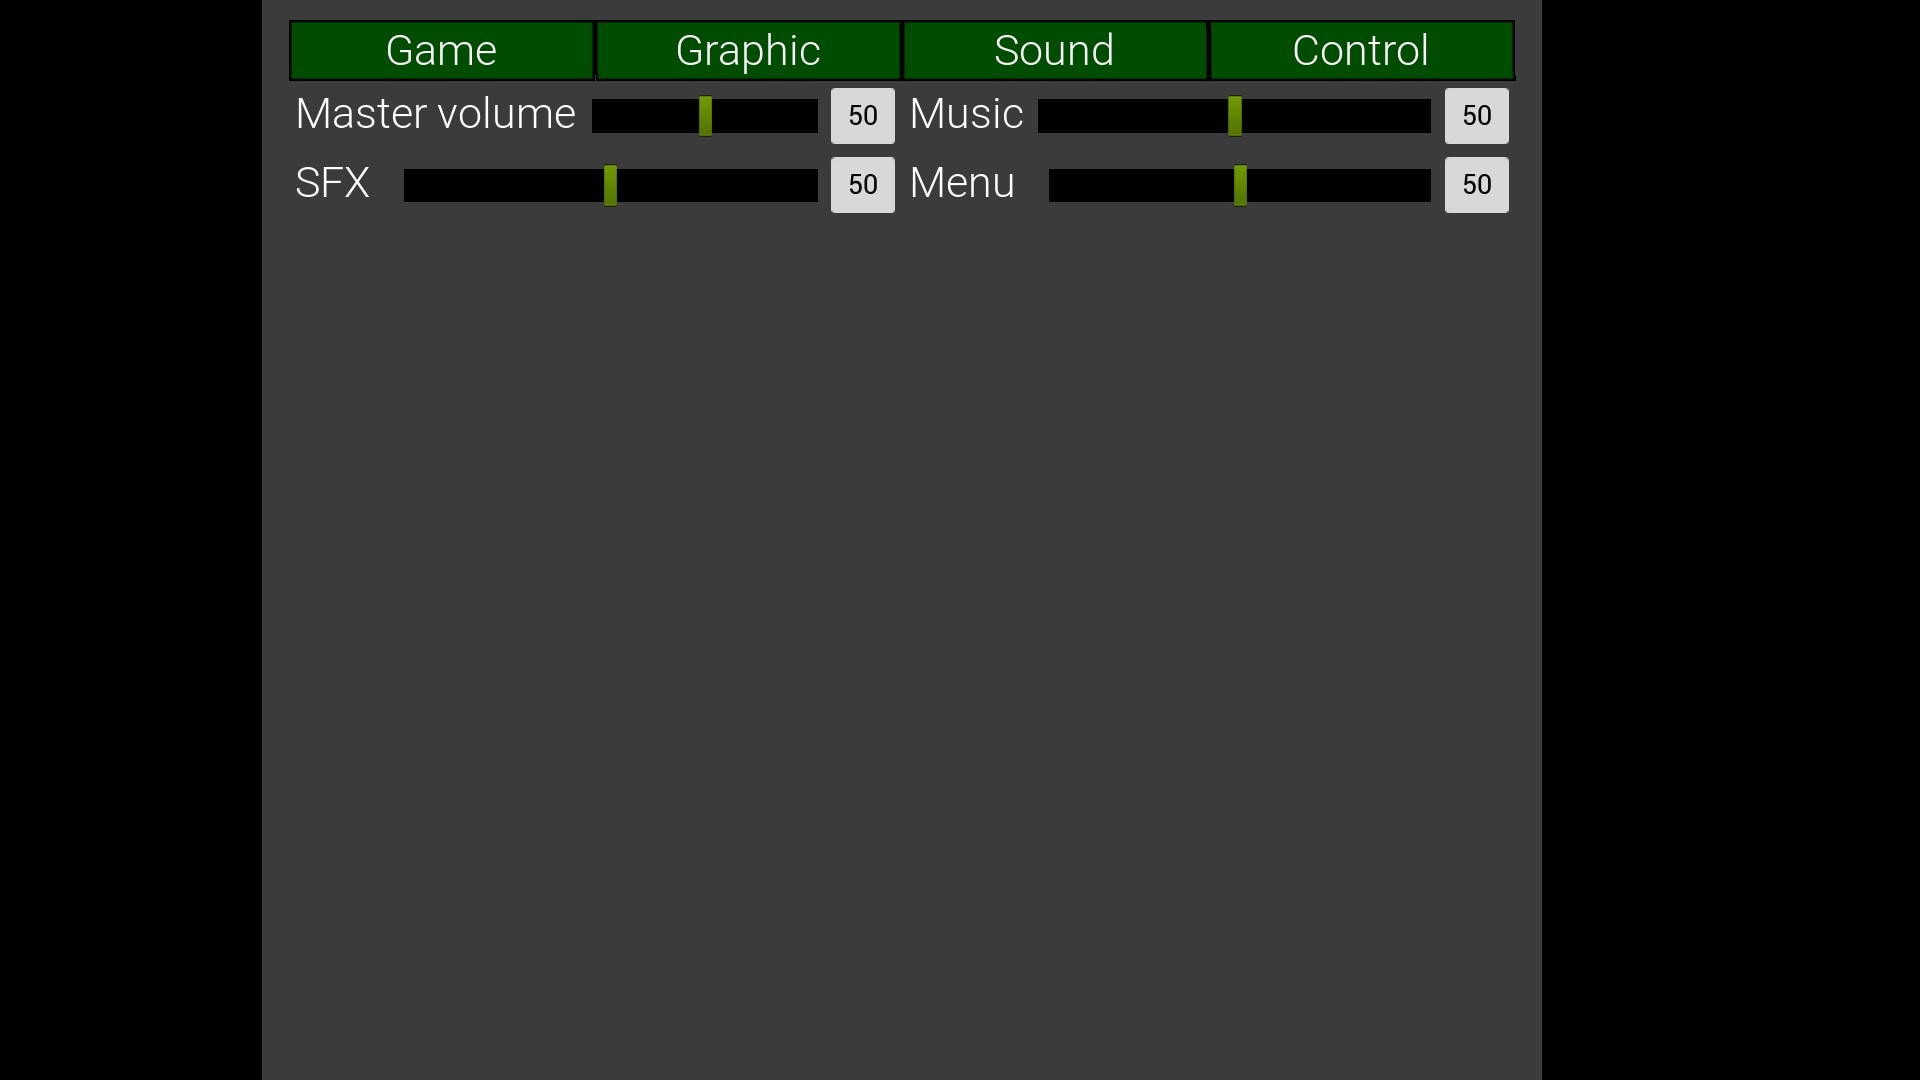Screen dimensions: 1920x1080
Task: Select the SFX value field
Action: [x=862, y=185]
